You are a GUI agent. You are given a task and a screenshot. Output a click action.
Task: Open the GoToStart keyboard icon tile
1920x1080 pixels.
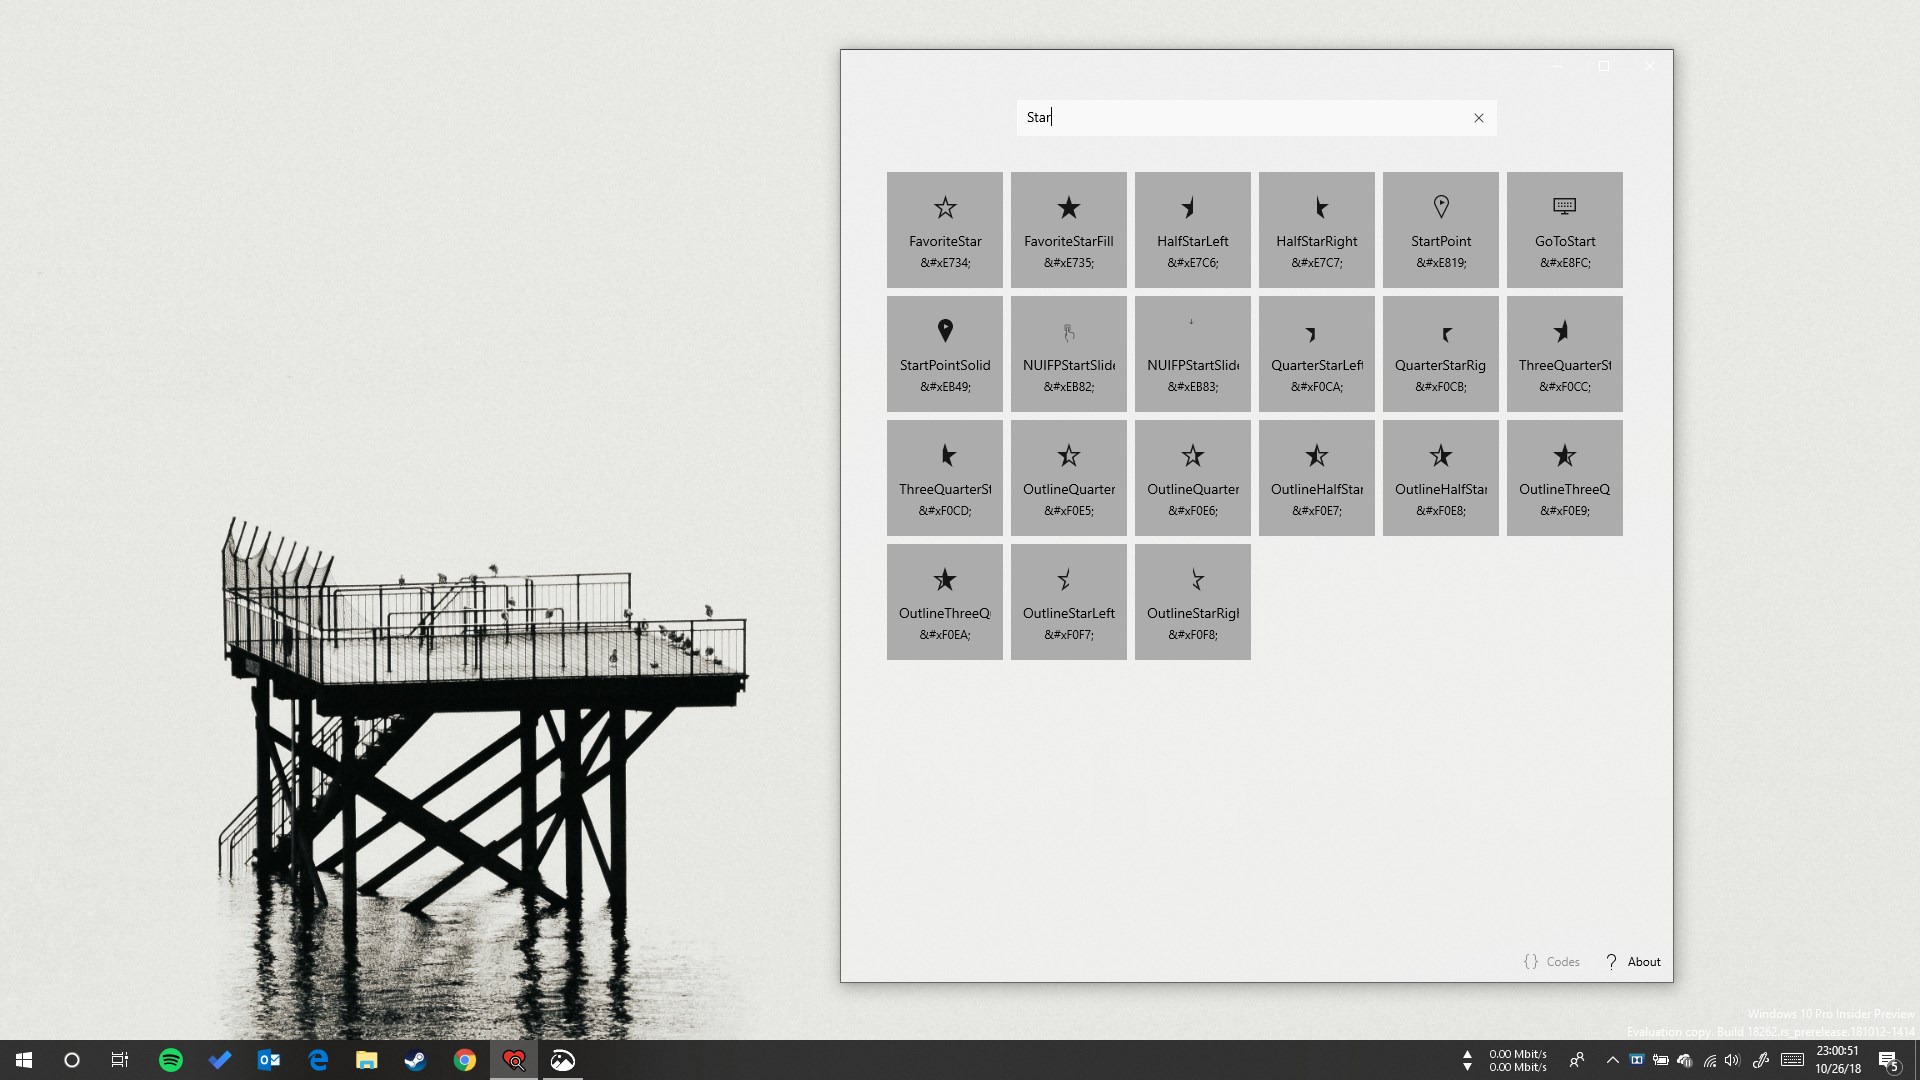point(1564,229)
